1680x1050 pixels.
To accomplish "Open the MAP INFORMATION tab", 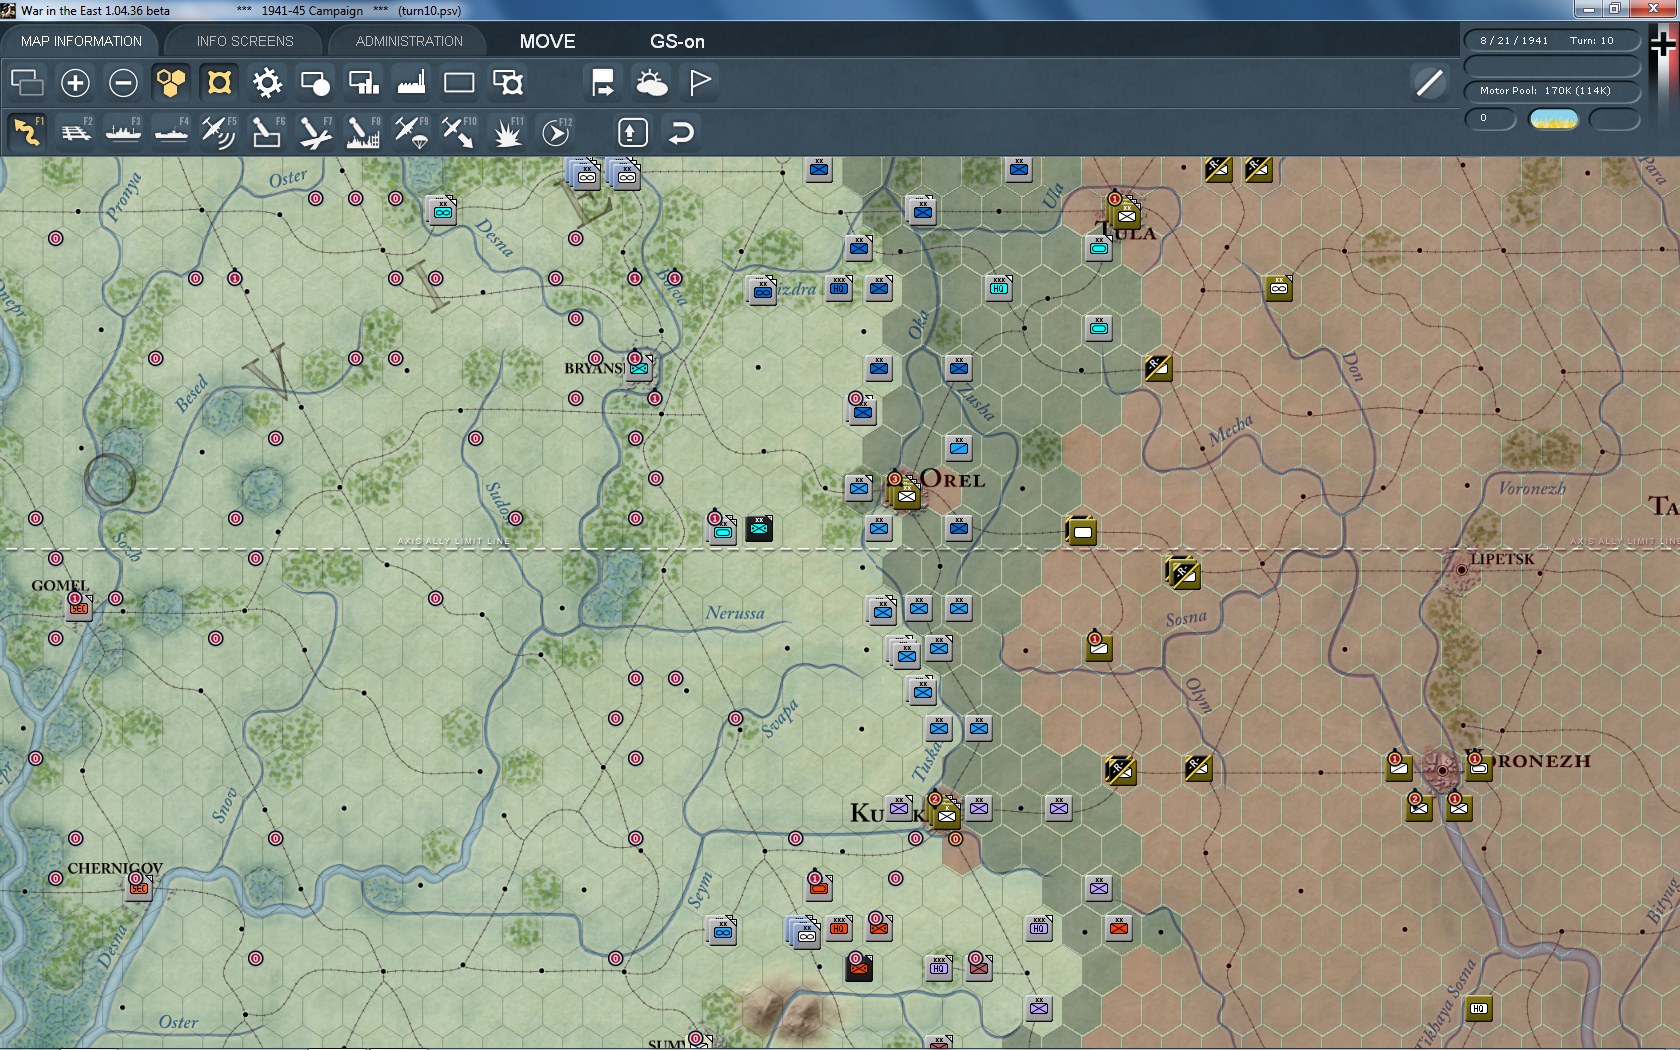I will coord(81,41).
